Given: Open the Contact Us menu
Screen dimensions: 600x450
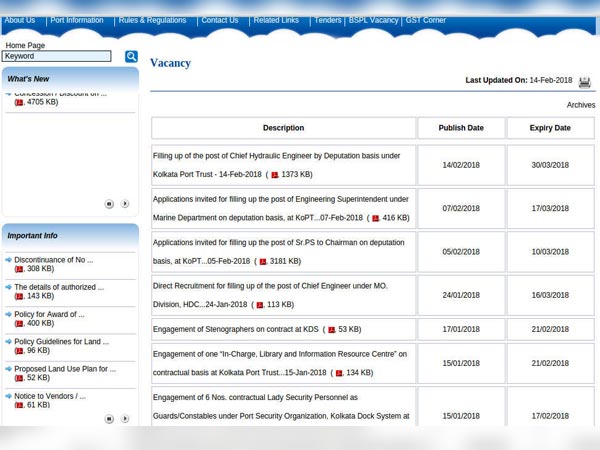Looking at the screenshot, I should (x=220, y=20).
